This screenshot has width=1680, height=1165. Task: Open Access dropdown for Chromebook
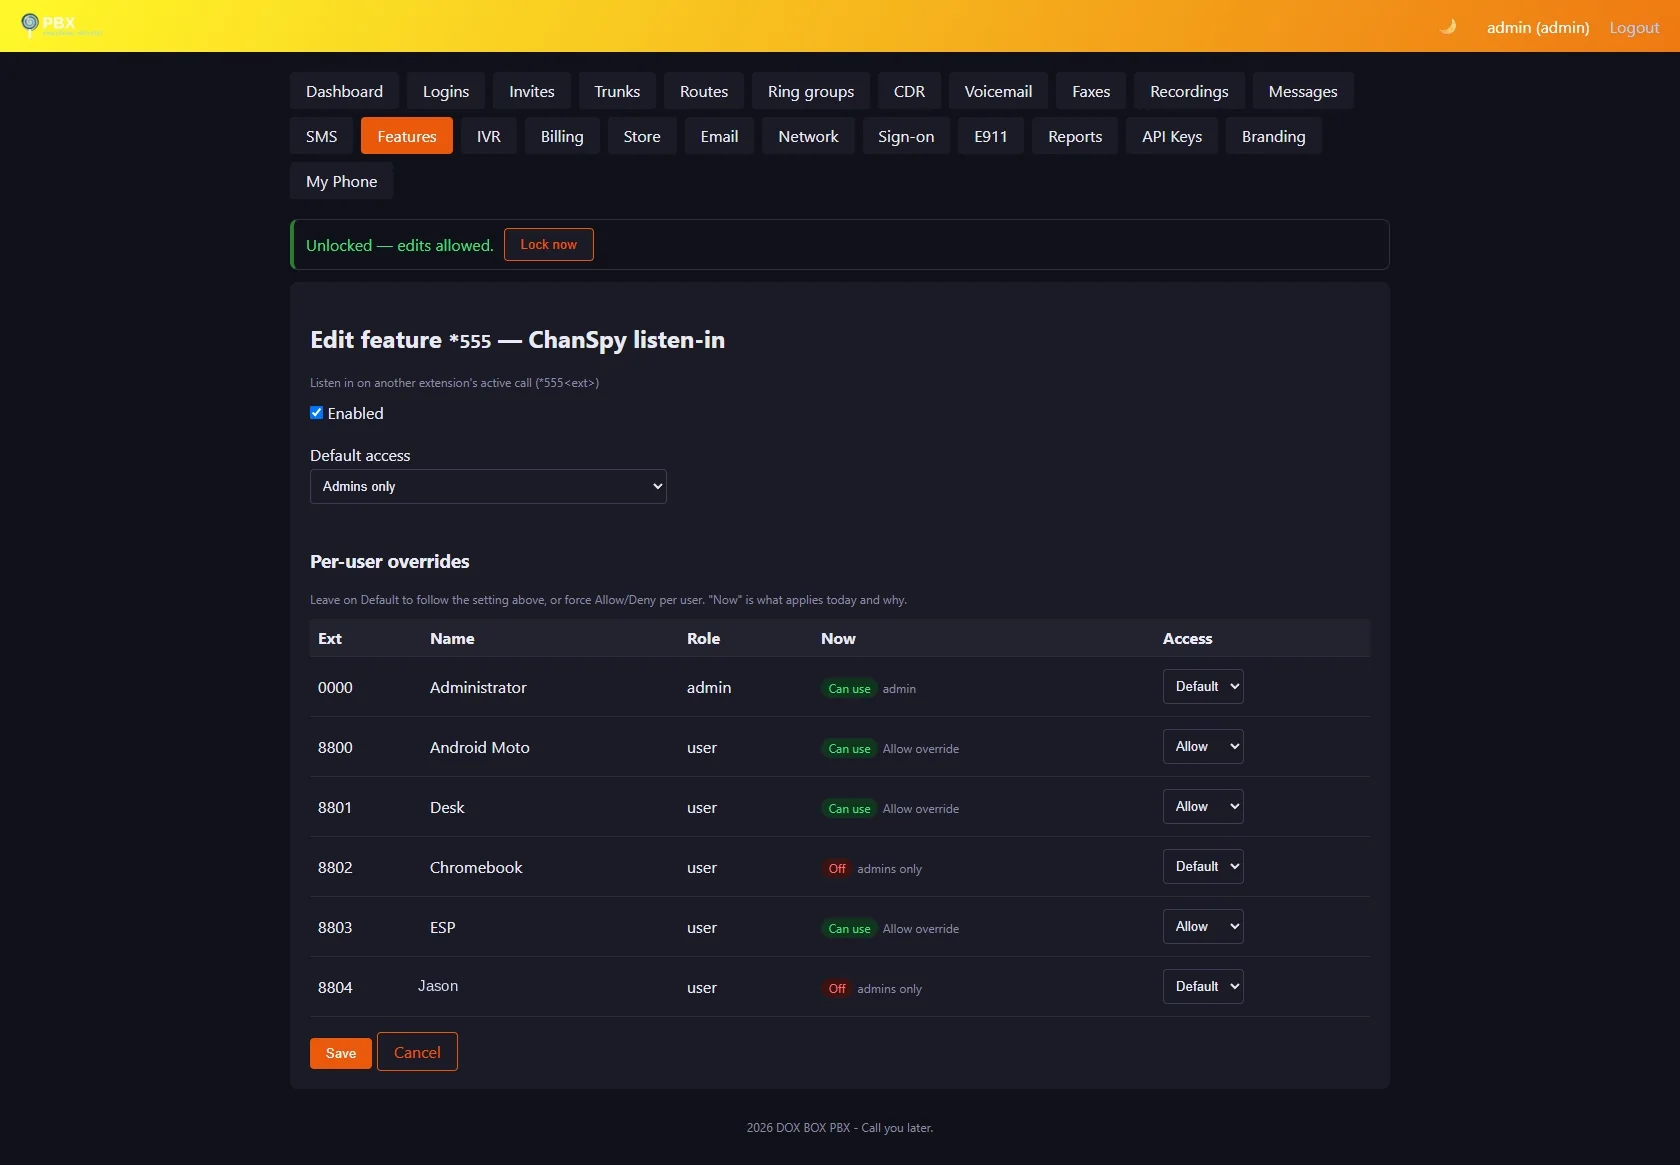click(x=1203, y=867)
